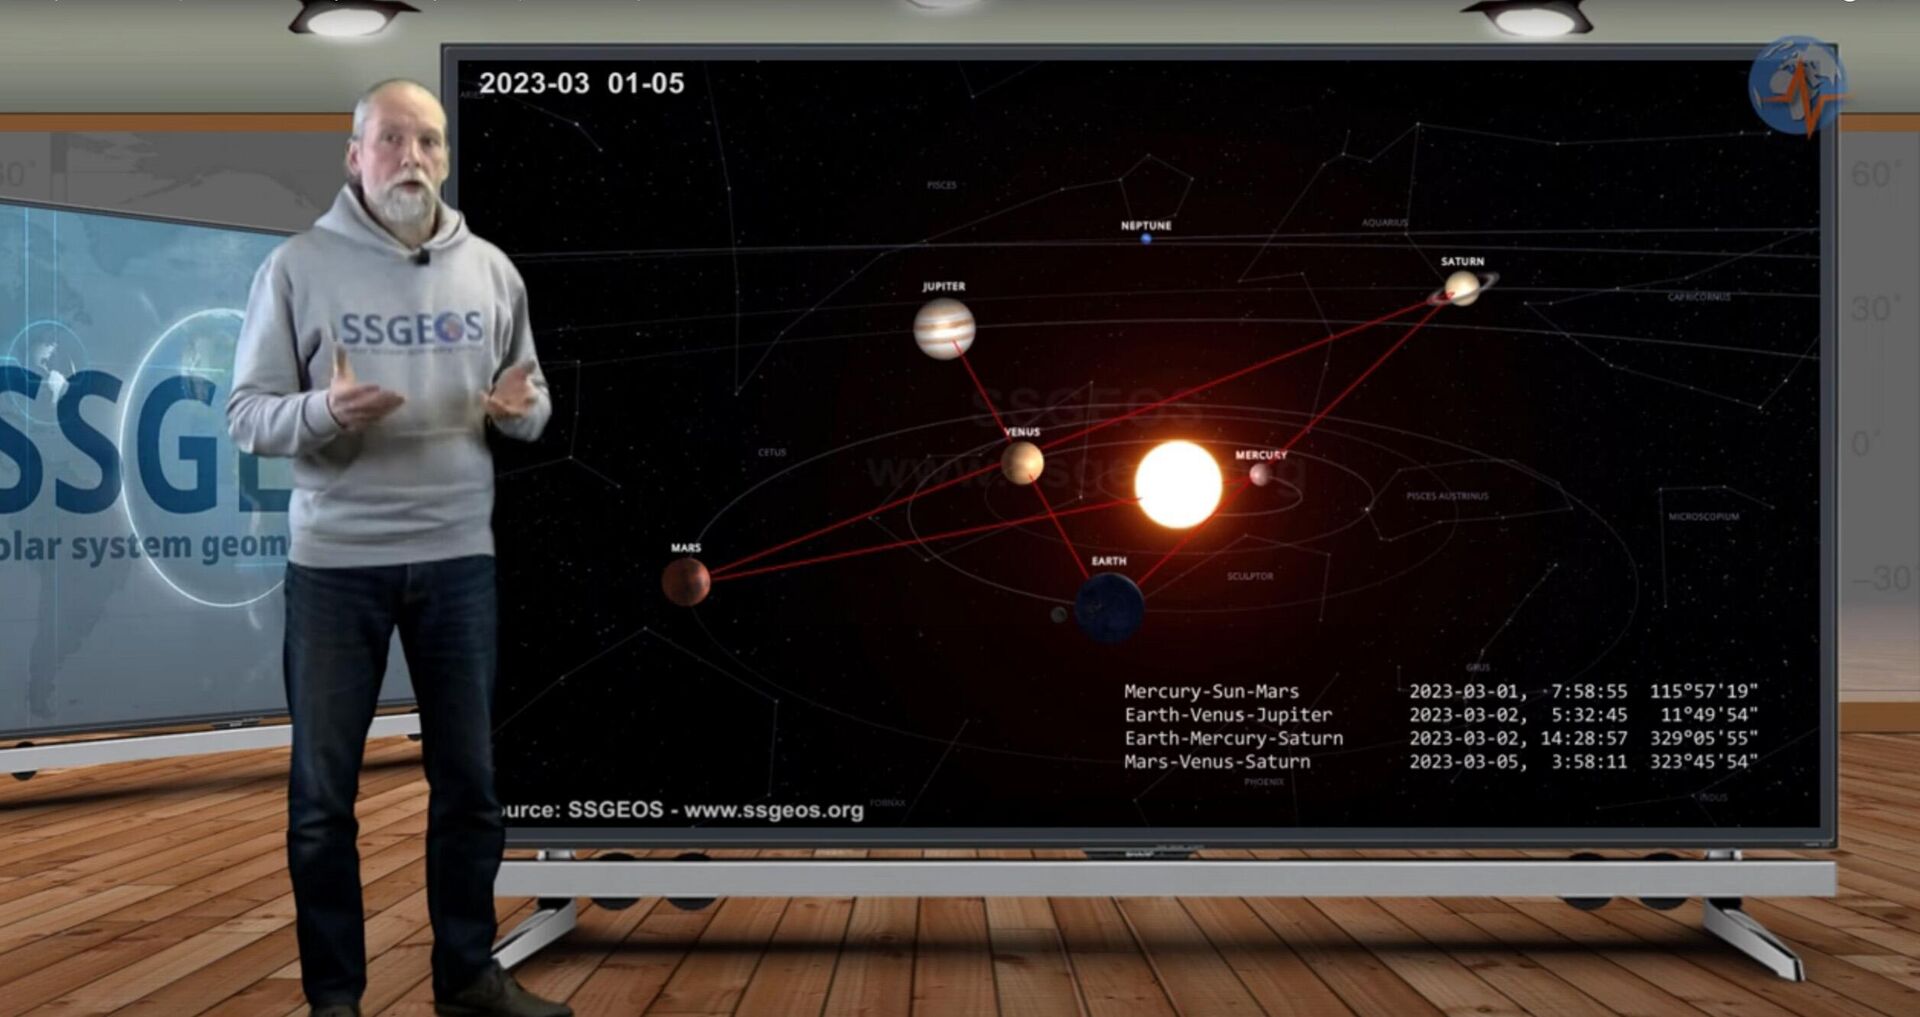
Task: Click the Mars-Venus-Saturn row label
Action: tap(1217, 761)
